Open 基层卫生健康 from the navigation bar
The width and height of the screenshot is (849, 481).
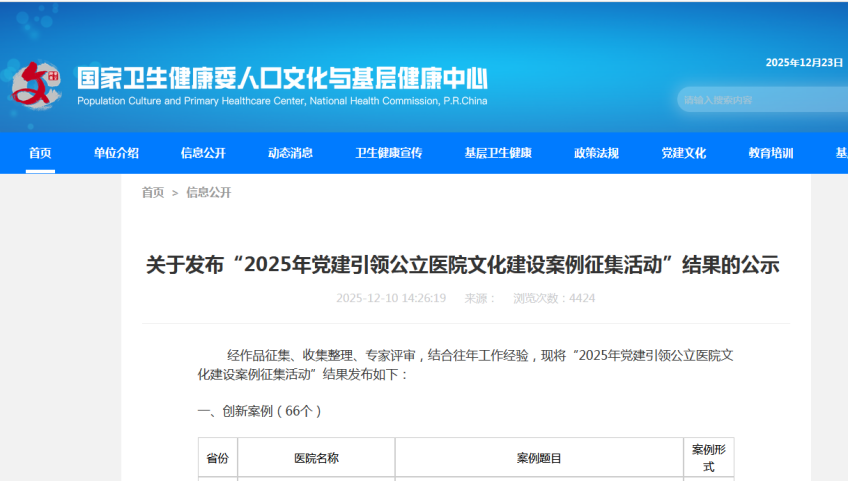(498, 153)
